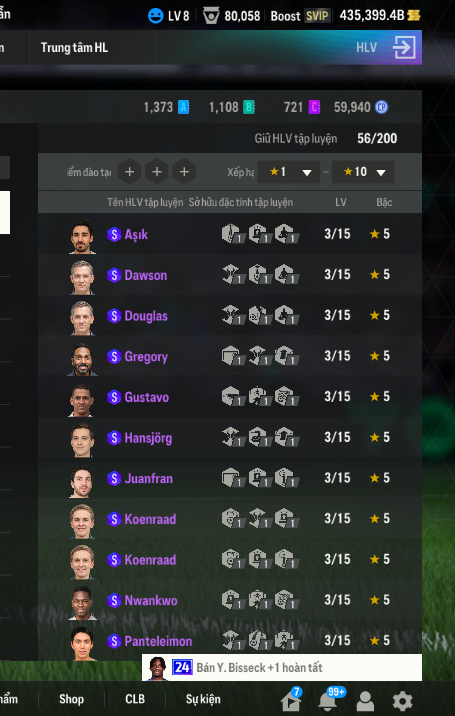Click the gold coins currency icon
The height and width of the screenshot is (716, 455).
coord(413,16)
